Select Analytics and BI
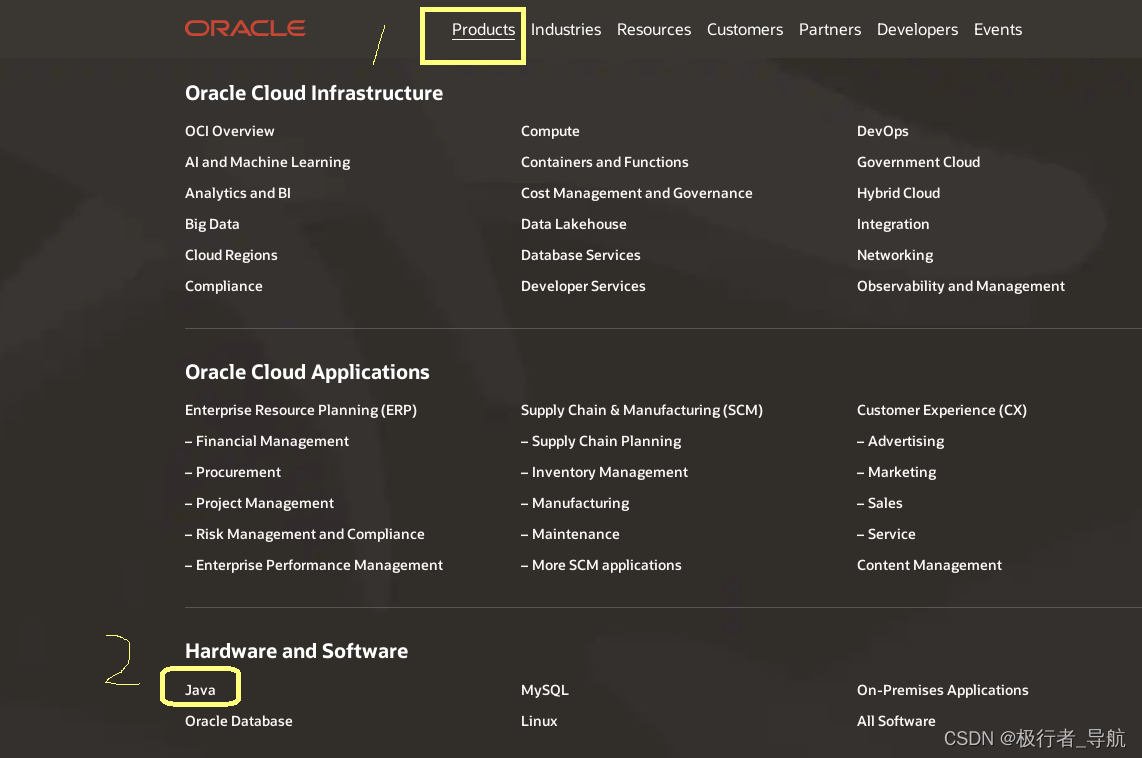Screen dimensions: 1142x758 pos(237,193)
